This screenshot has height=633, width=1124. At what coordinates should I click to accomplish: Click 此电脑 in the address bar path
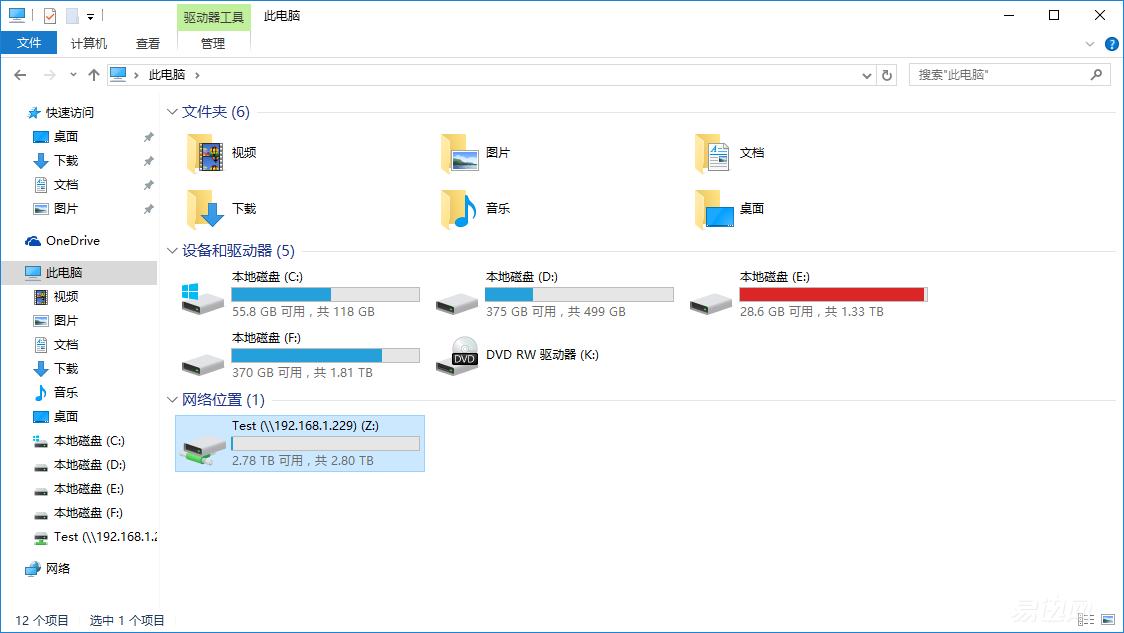[x=167, y=75]
